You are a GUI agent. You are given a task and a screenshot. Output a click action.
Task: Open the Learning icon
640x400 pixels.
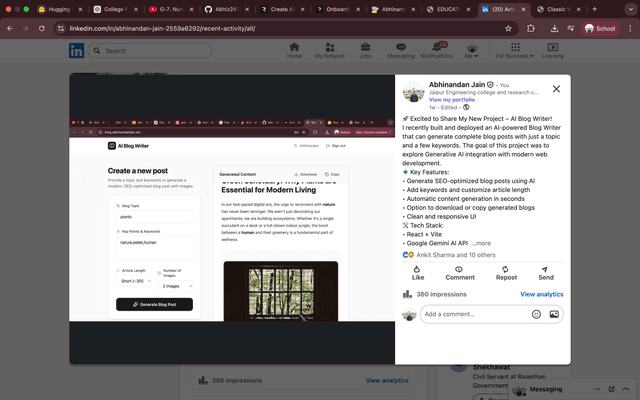(x=553, y=51)
